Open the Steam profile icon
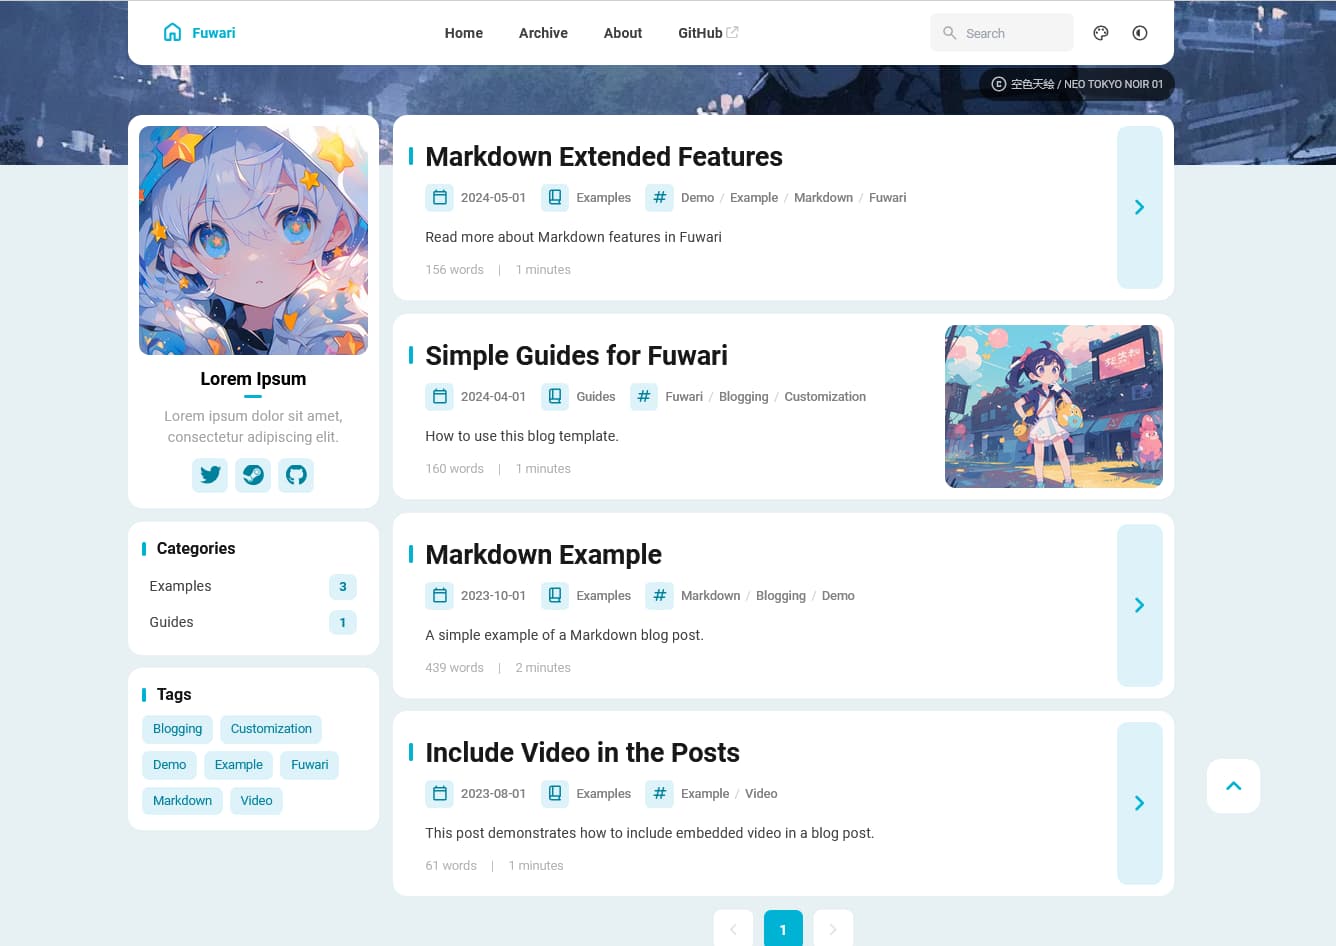Viewport: 1336px width, 946px height. point(253,475)
